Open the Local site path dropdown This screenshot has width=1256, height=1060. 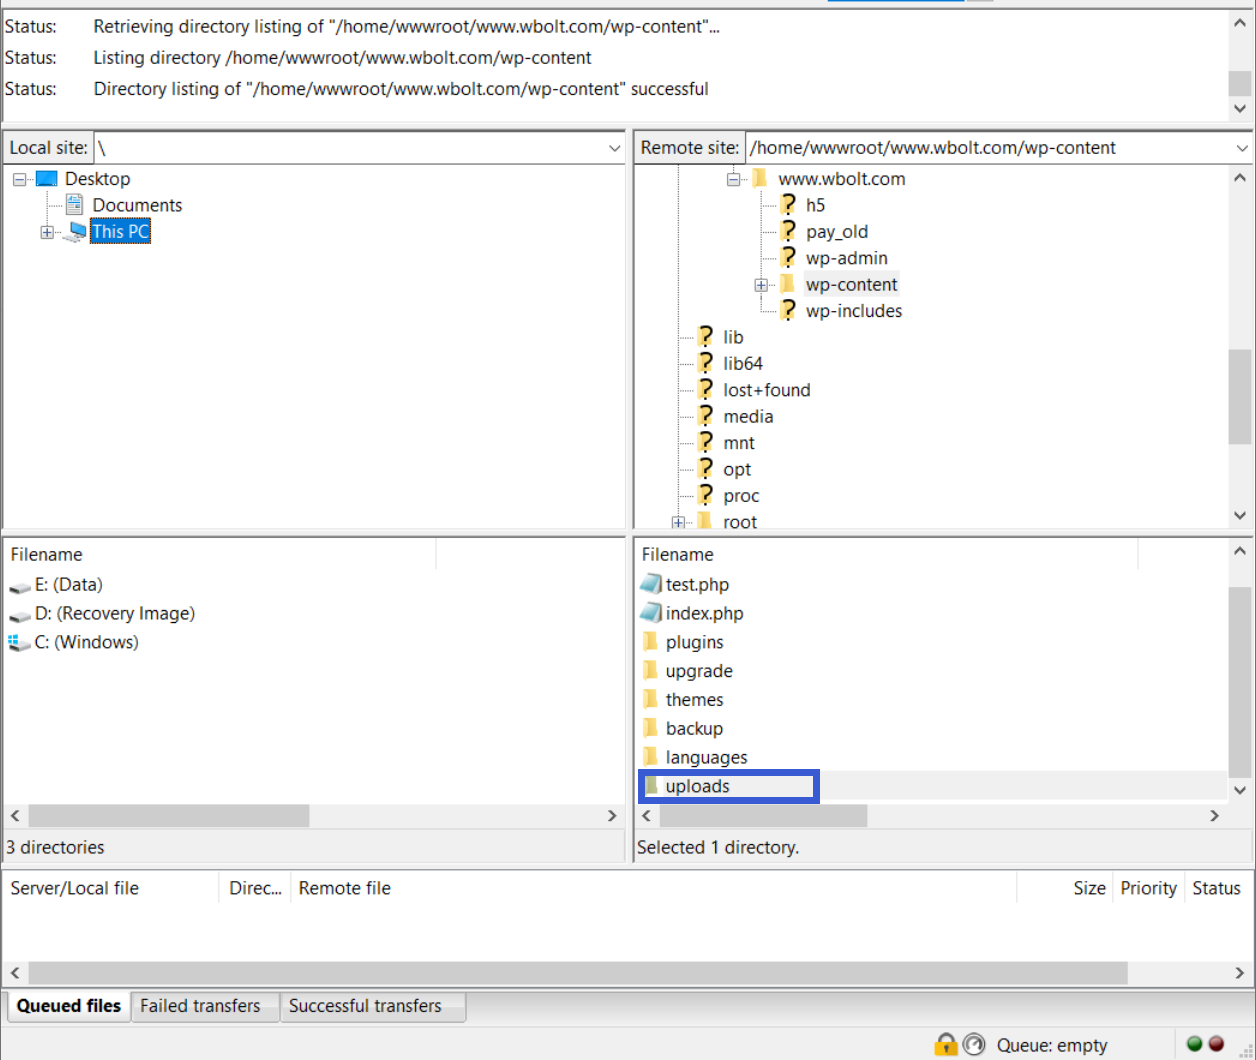614,148
